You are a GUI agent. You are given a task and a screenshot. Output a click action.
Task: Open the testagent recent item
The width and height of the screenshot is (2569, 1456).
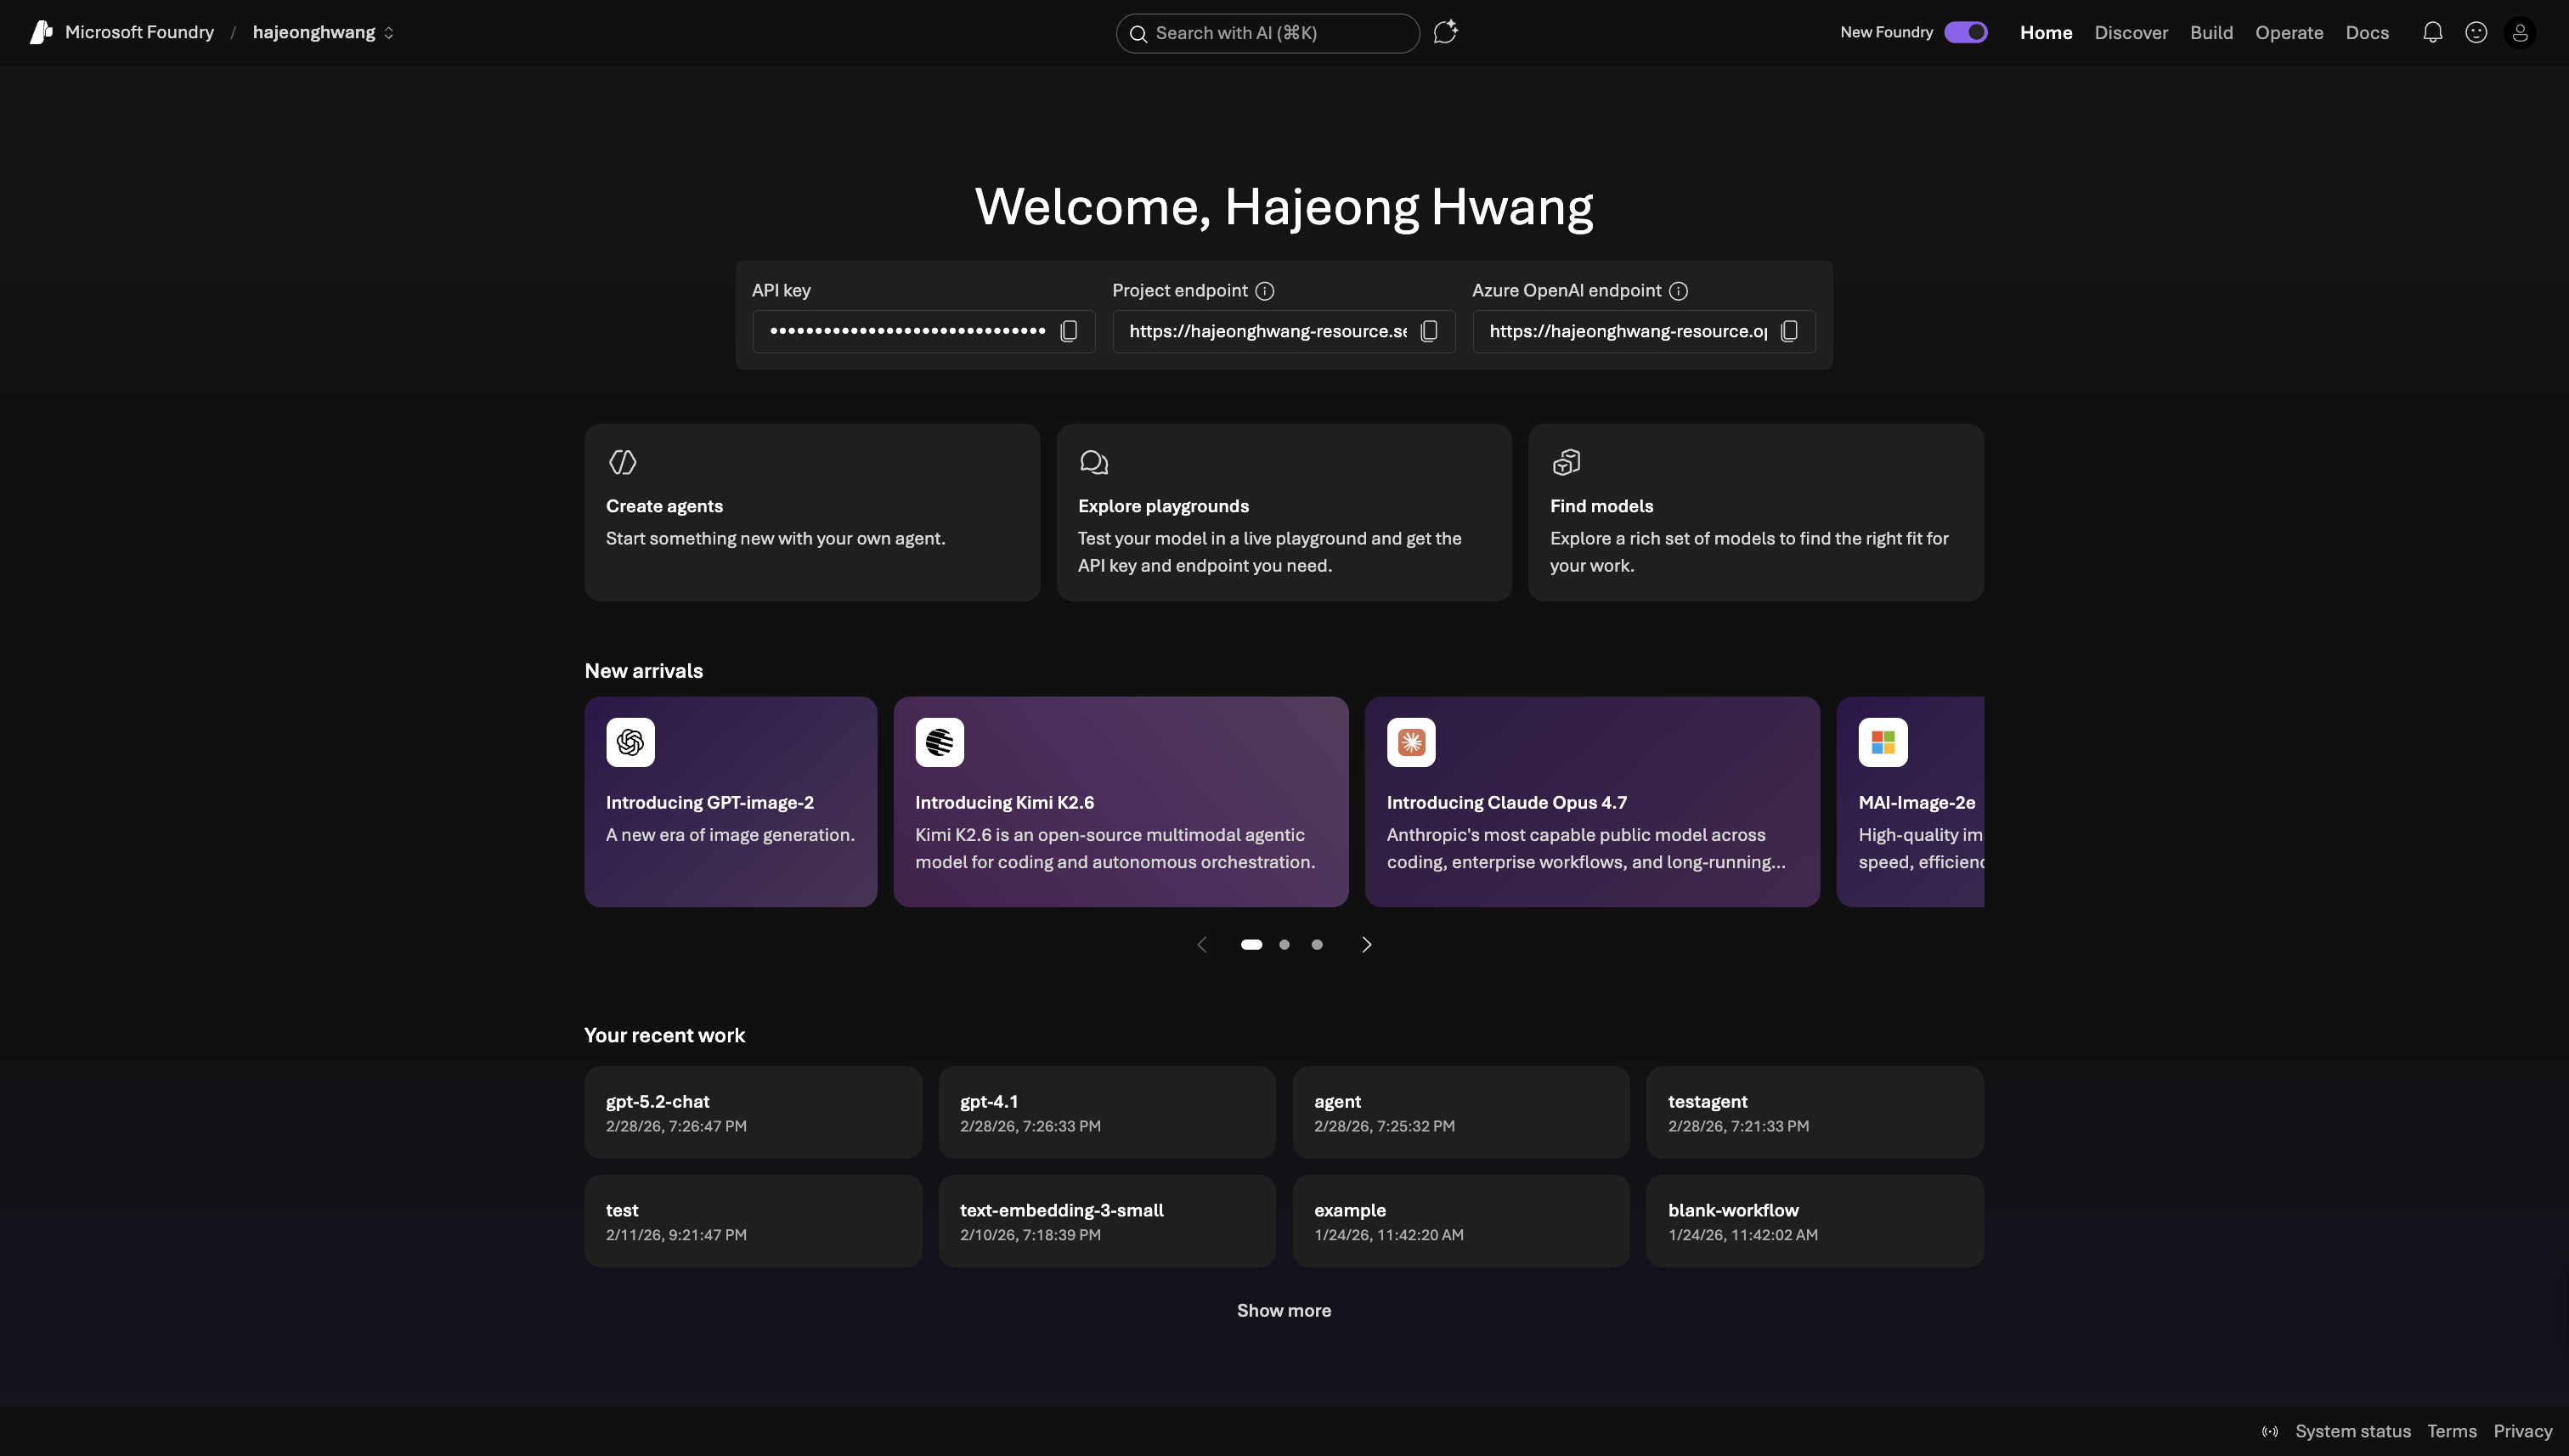[x=1815, y=1112]
